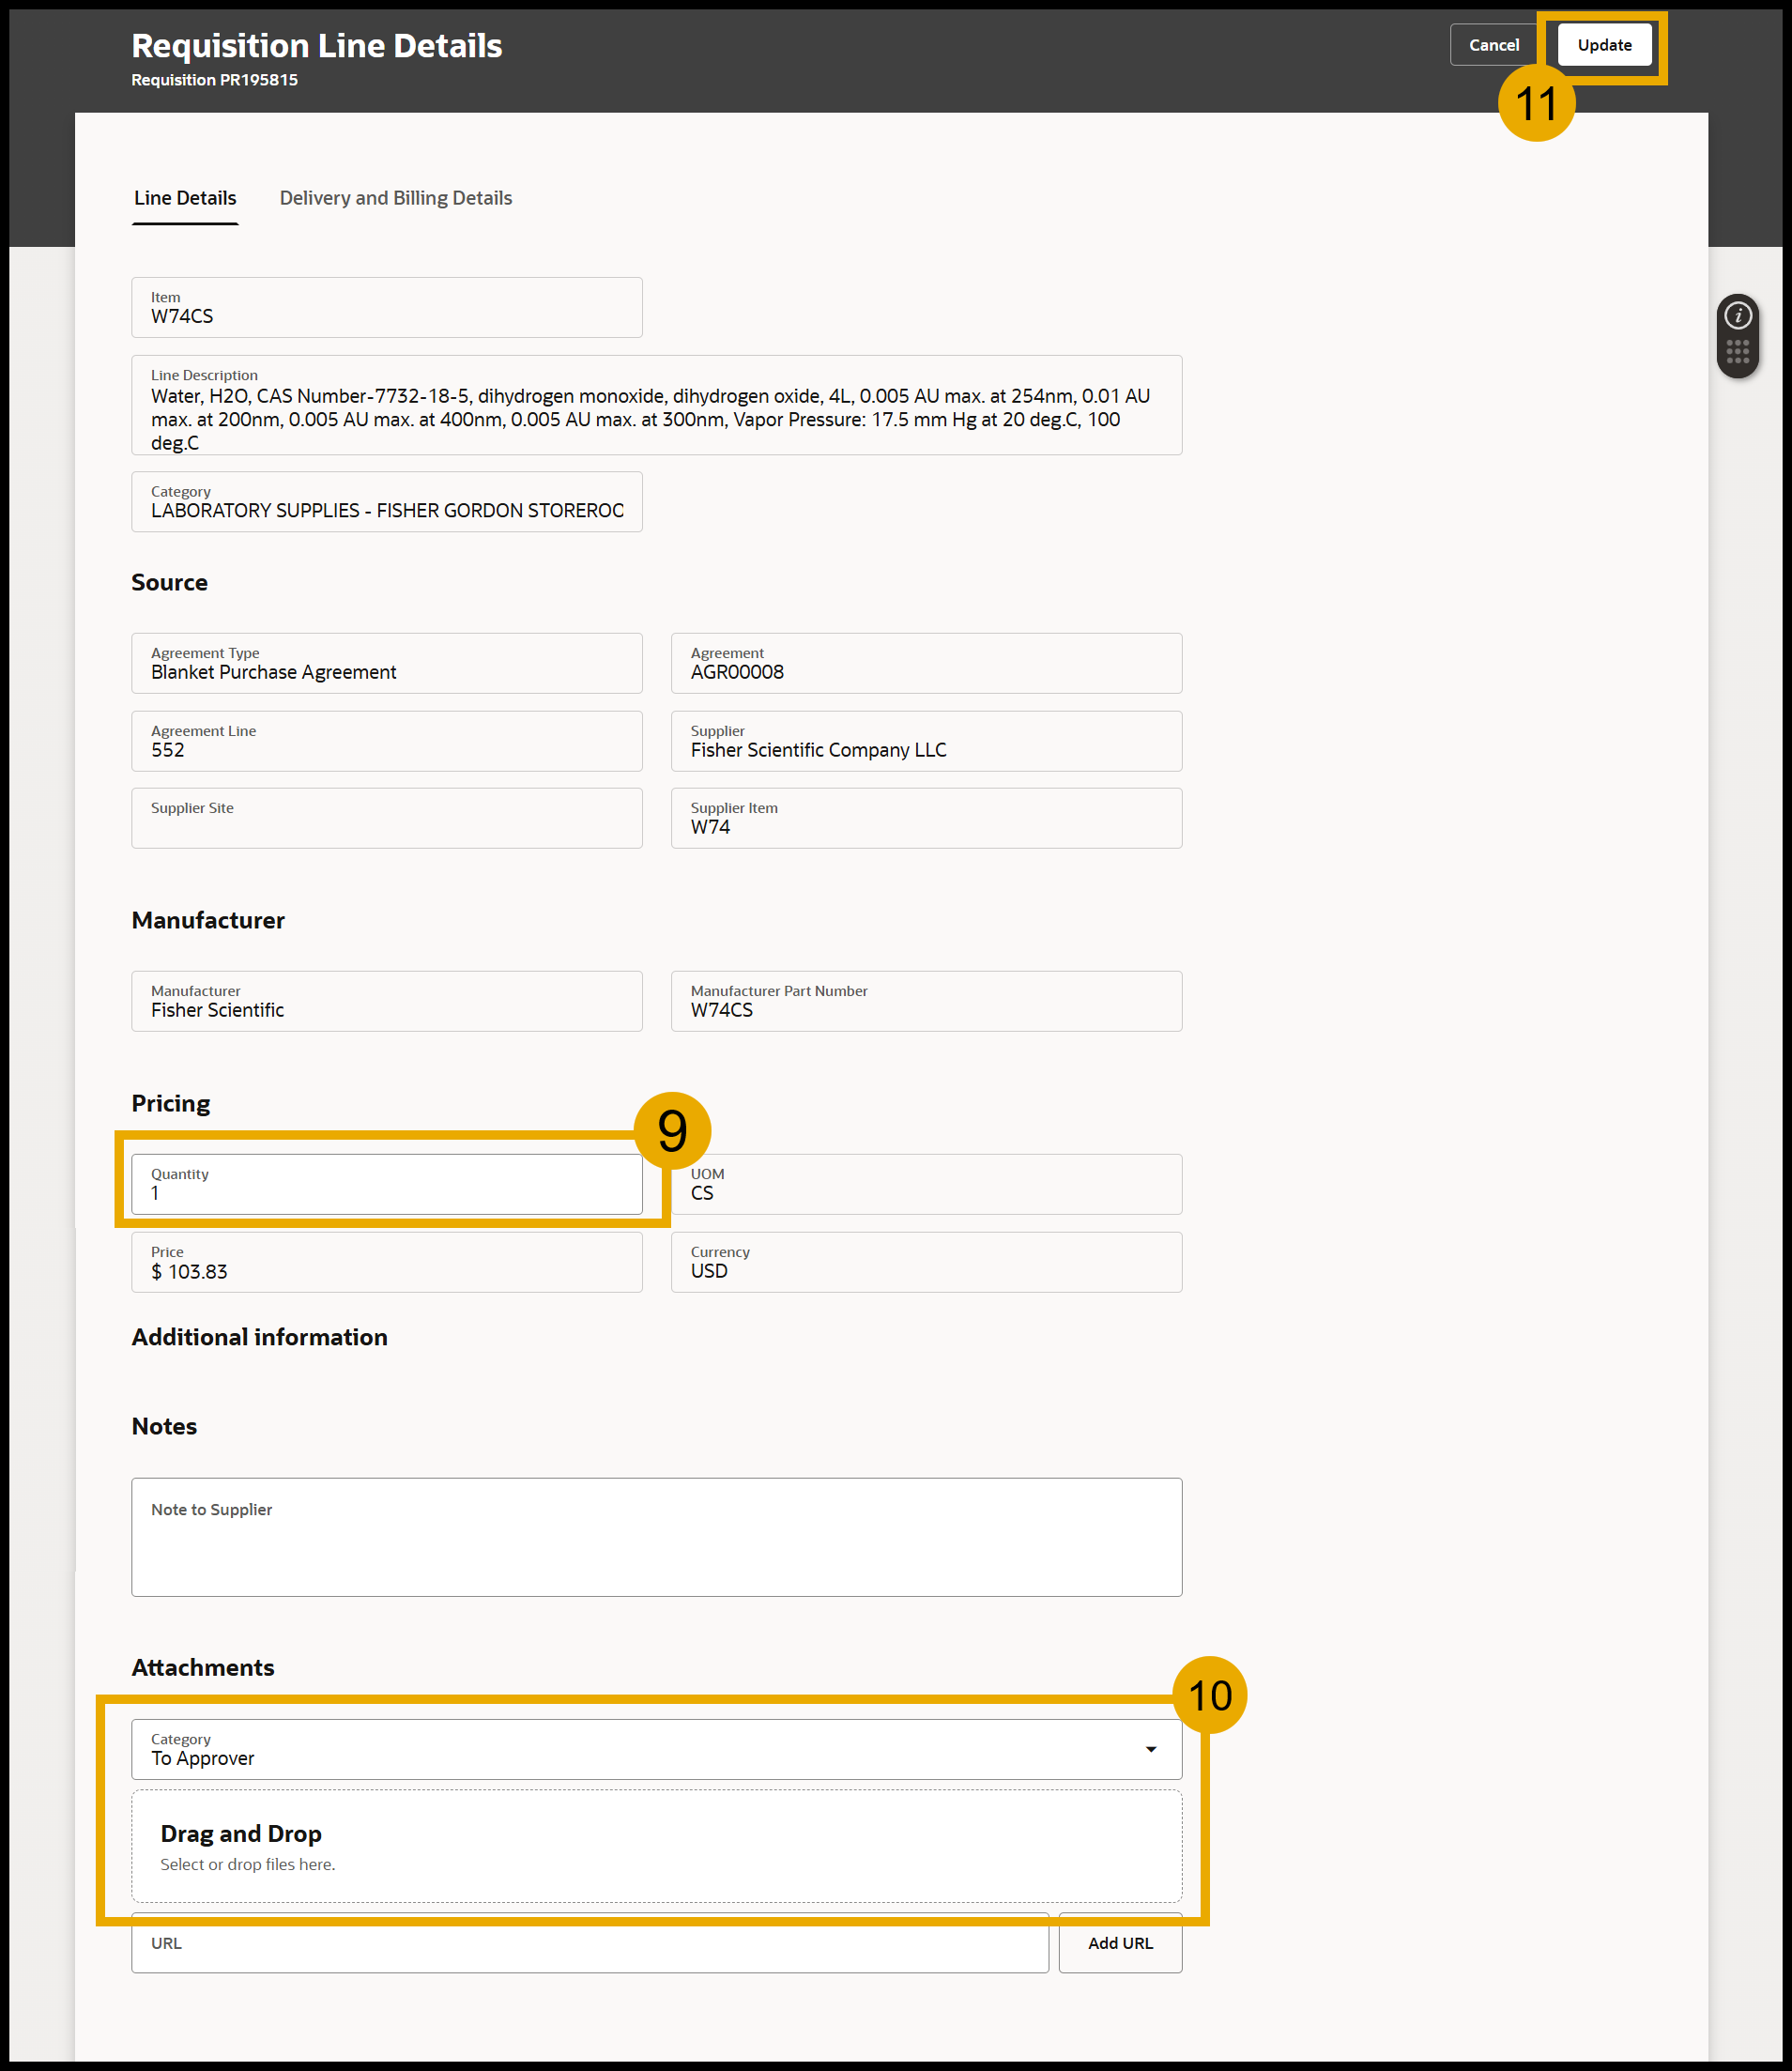Image resolution: width=1792 pixels, height=2071 pixels.
Task: Click the URL input field
Action: coord(590,1943)
